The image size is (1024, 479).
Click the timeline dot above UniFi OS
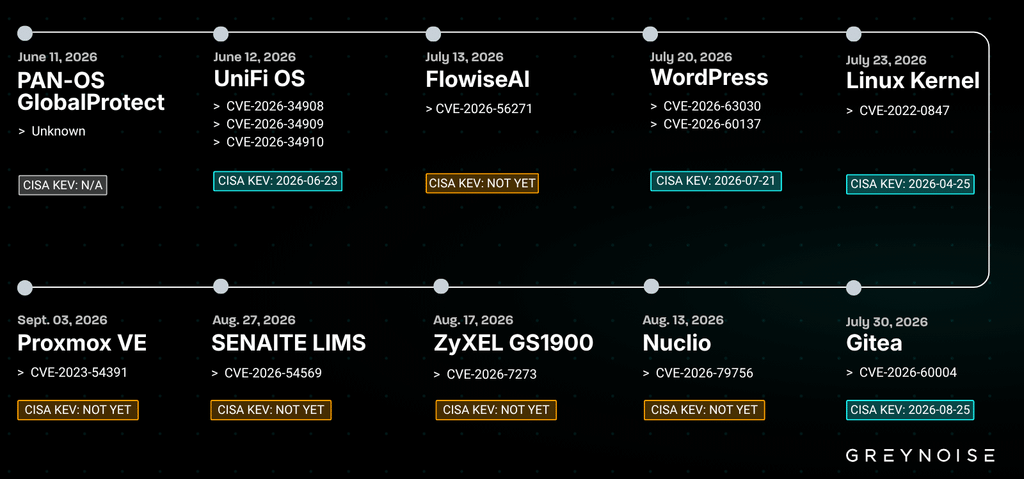point(221,33)
